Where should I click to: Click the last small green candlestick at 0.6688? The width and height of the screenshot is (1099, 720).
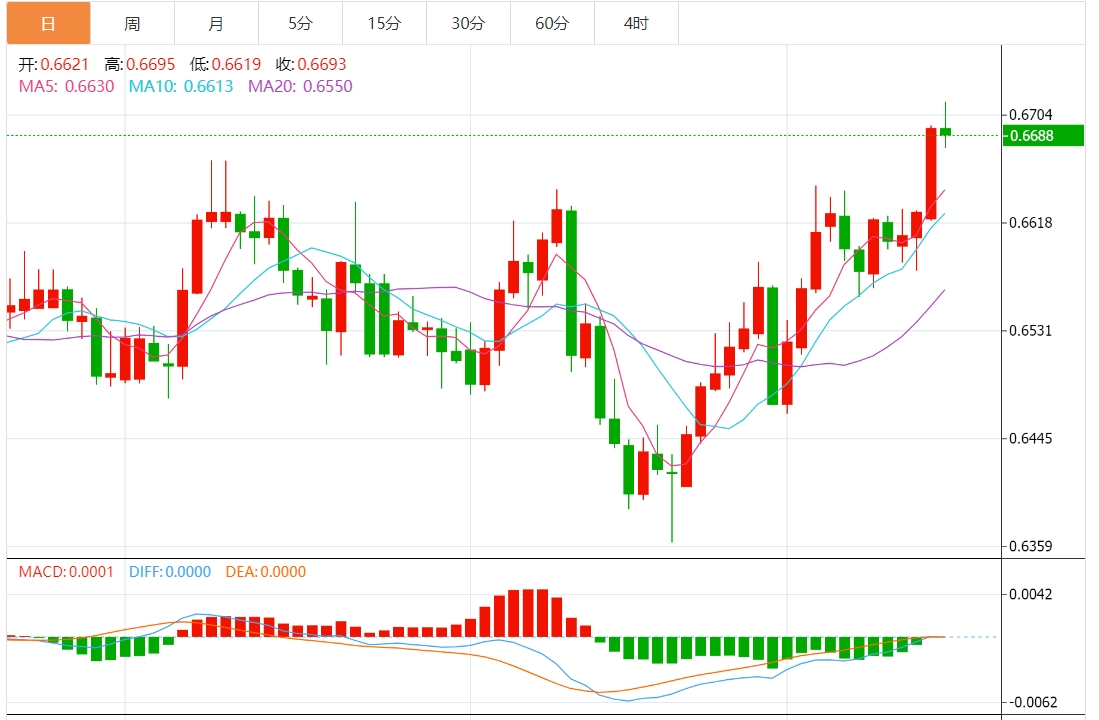click(x=946, y=131)
